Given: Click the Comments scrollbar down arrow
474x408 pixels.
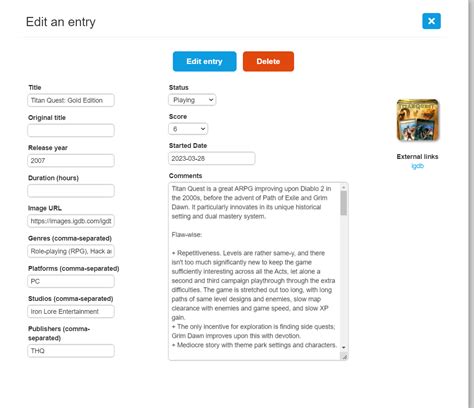Looking at the screenshot, I should 344,347.
